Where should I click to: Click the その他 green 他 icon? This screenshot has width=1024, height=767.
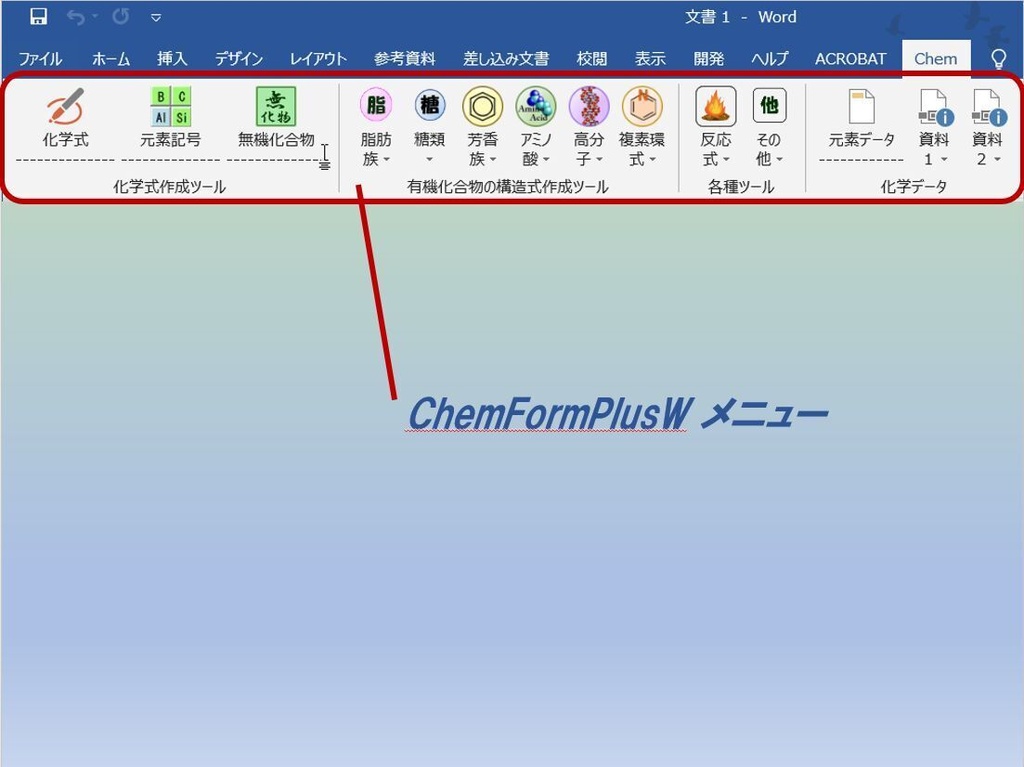click(x=769, y=106)
